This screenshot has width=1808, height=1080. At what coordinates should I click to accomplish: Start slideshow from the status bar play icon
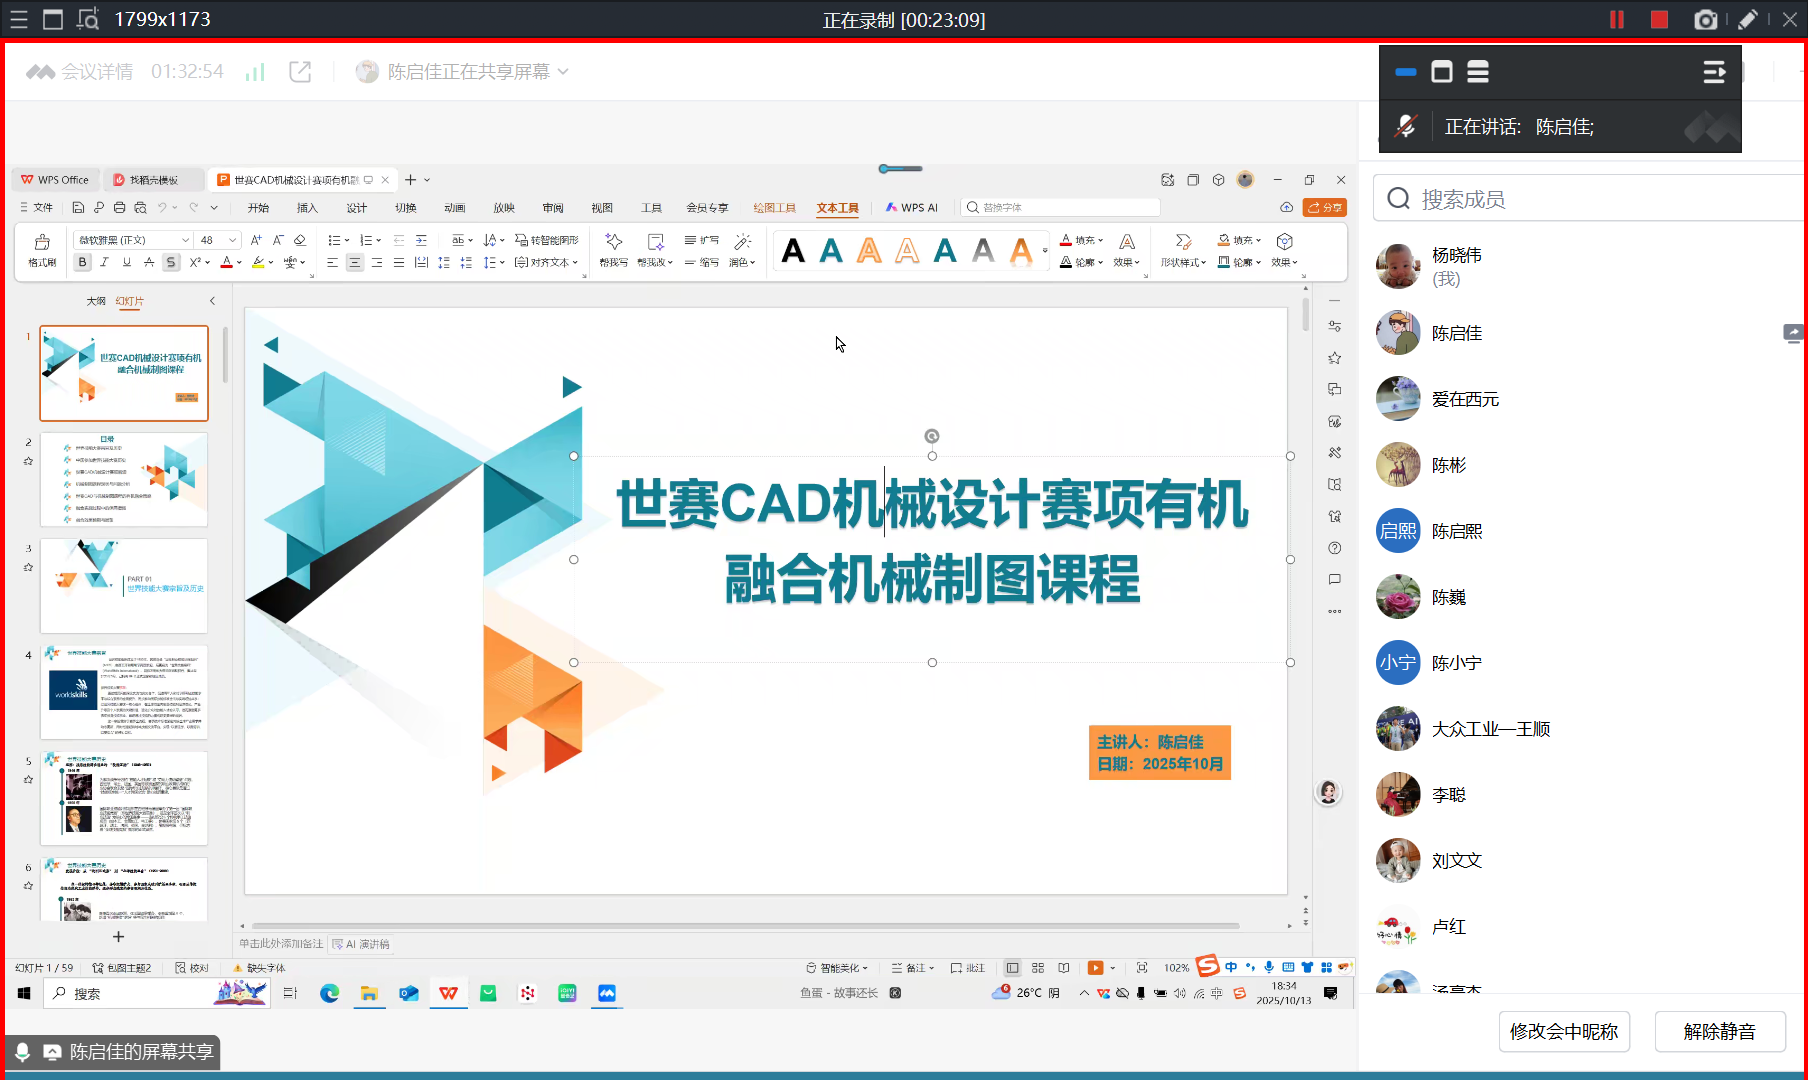[1095, 968]
